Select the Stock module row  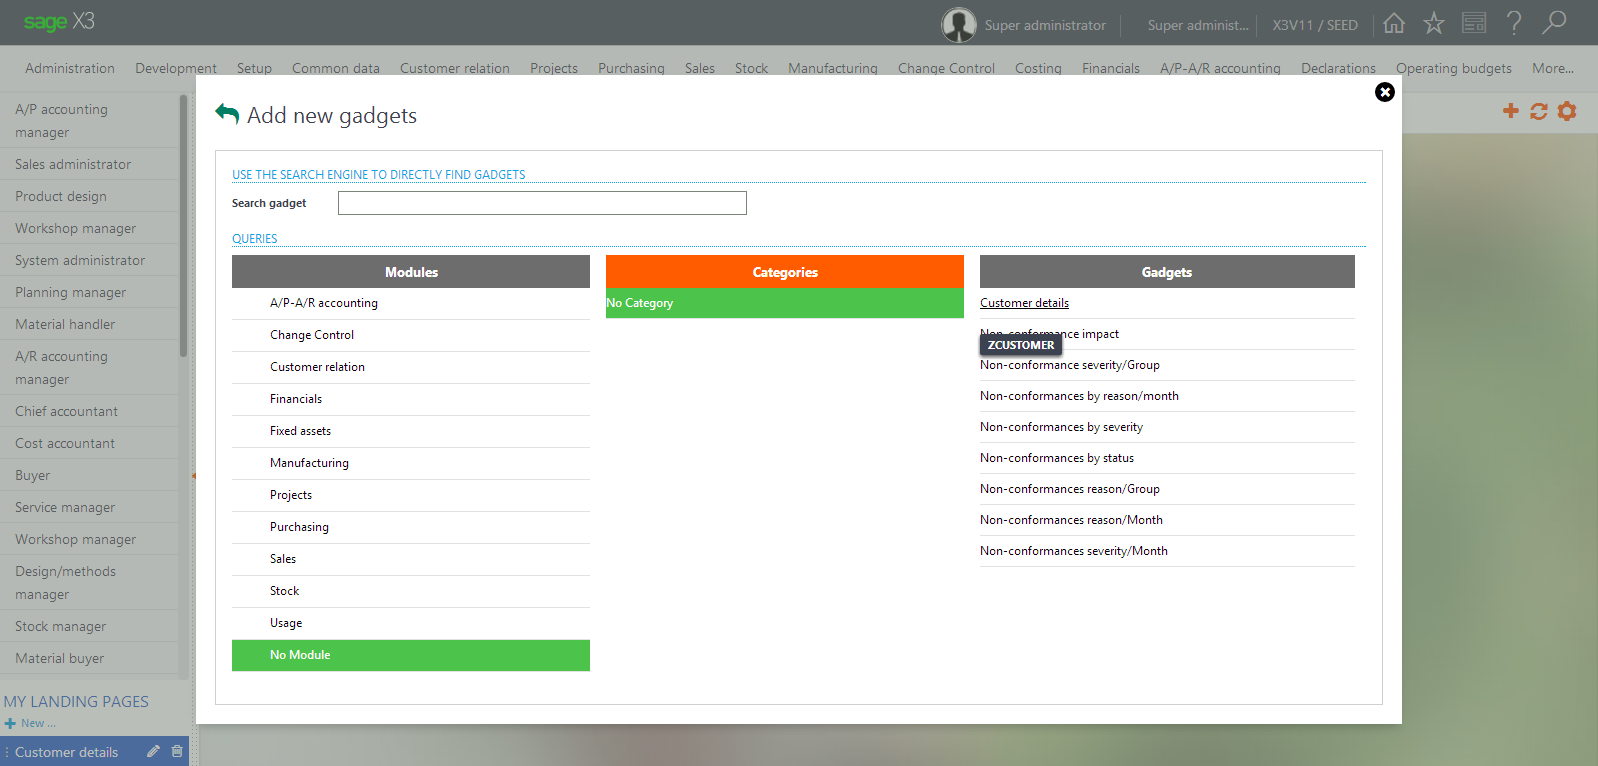411,591
